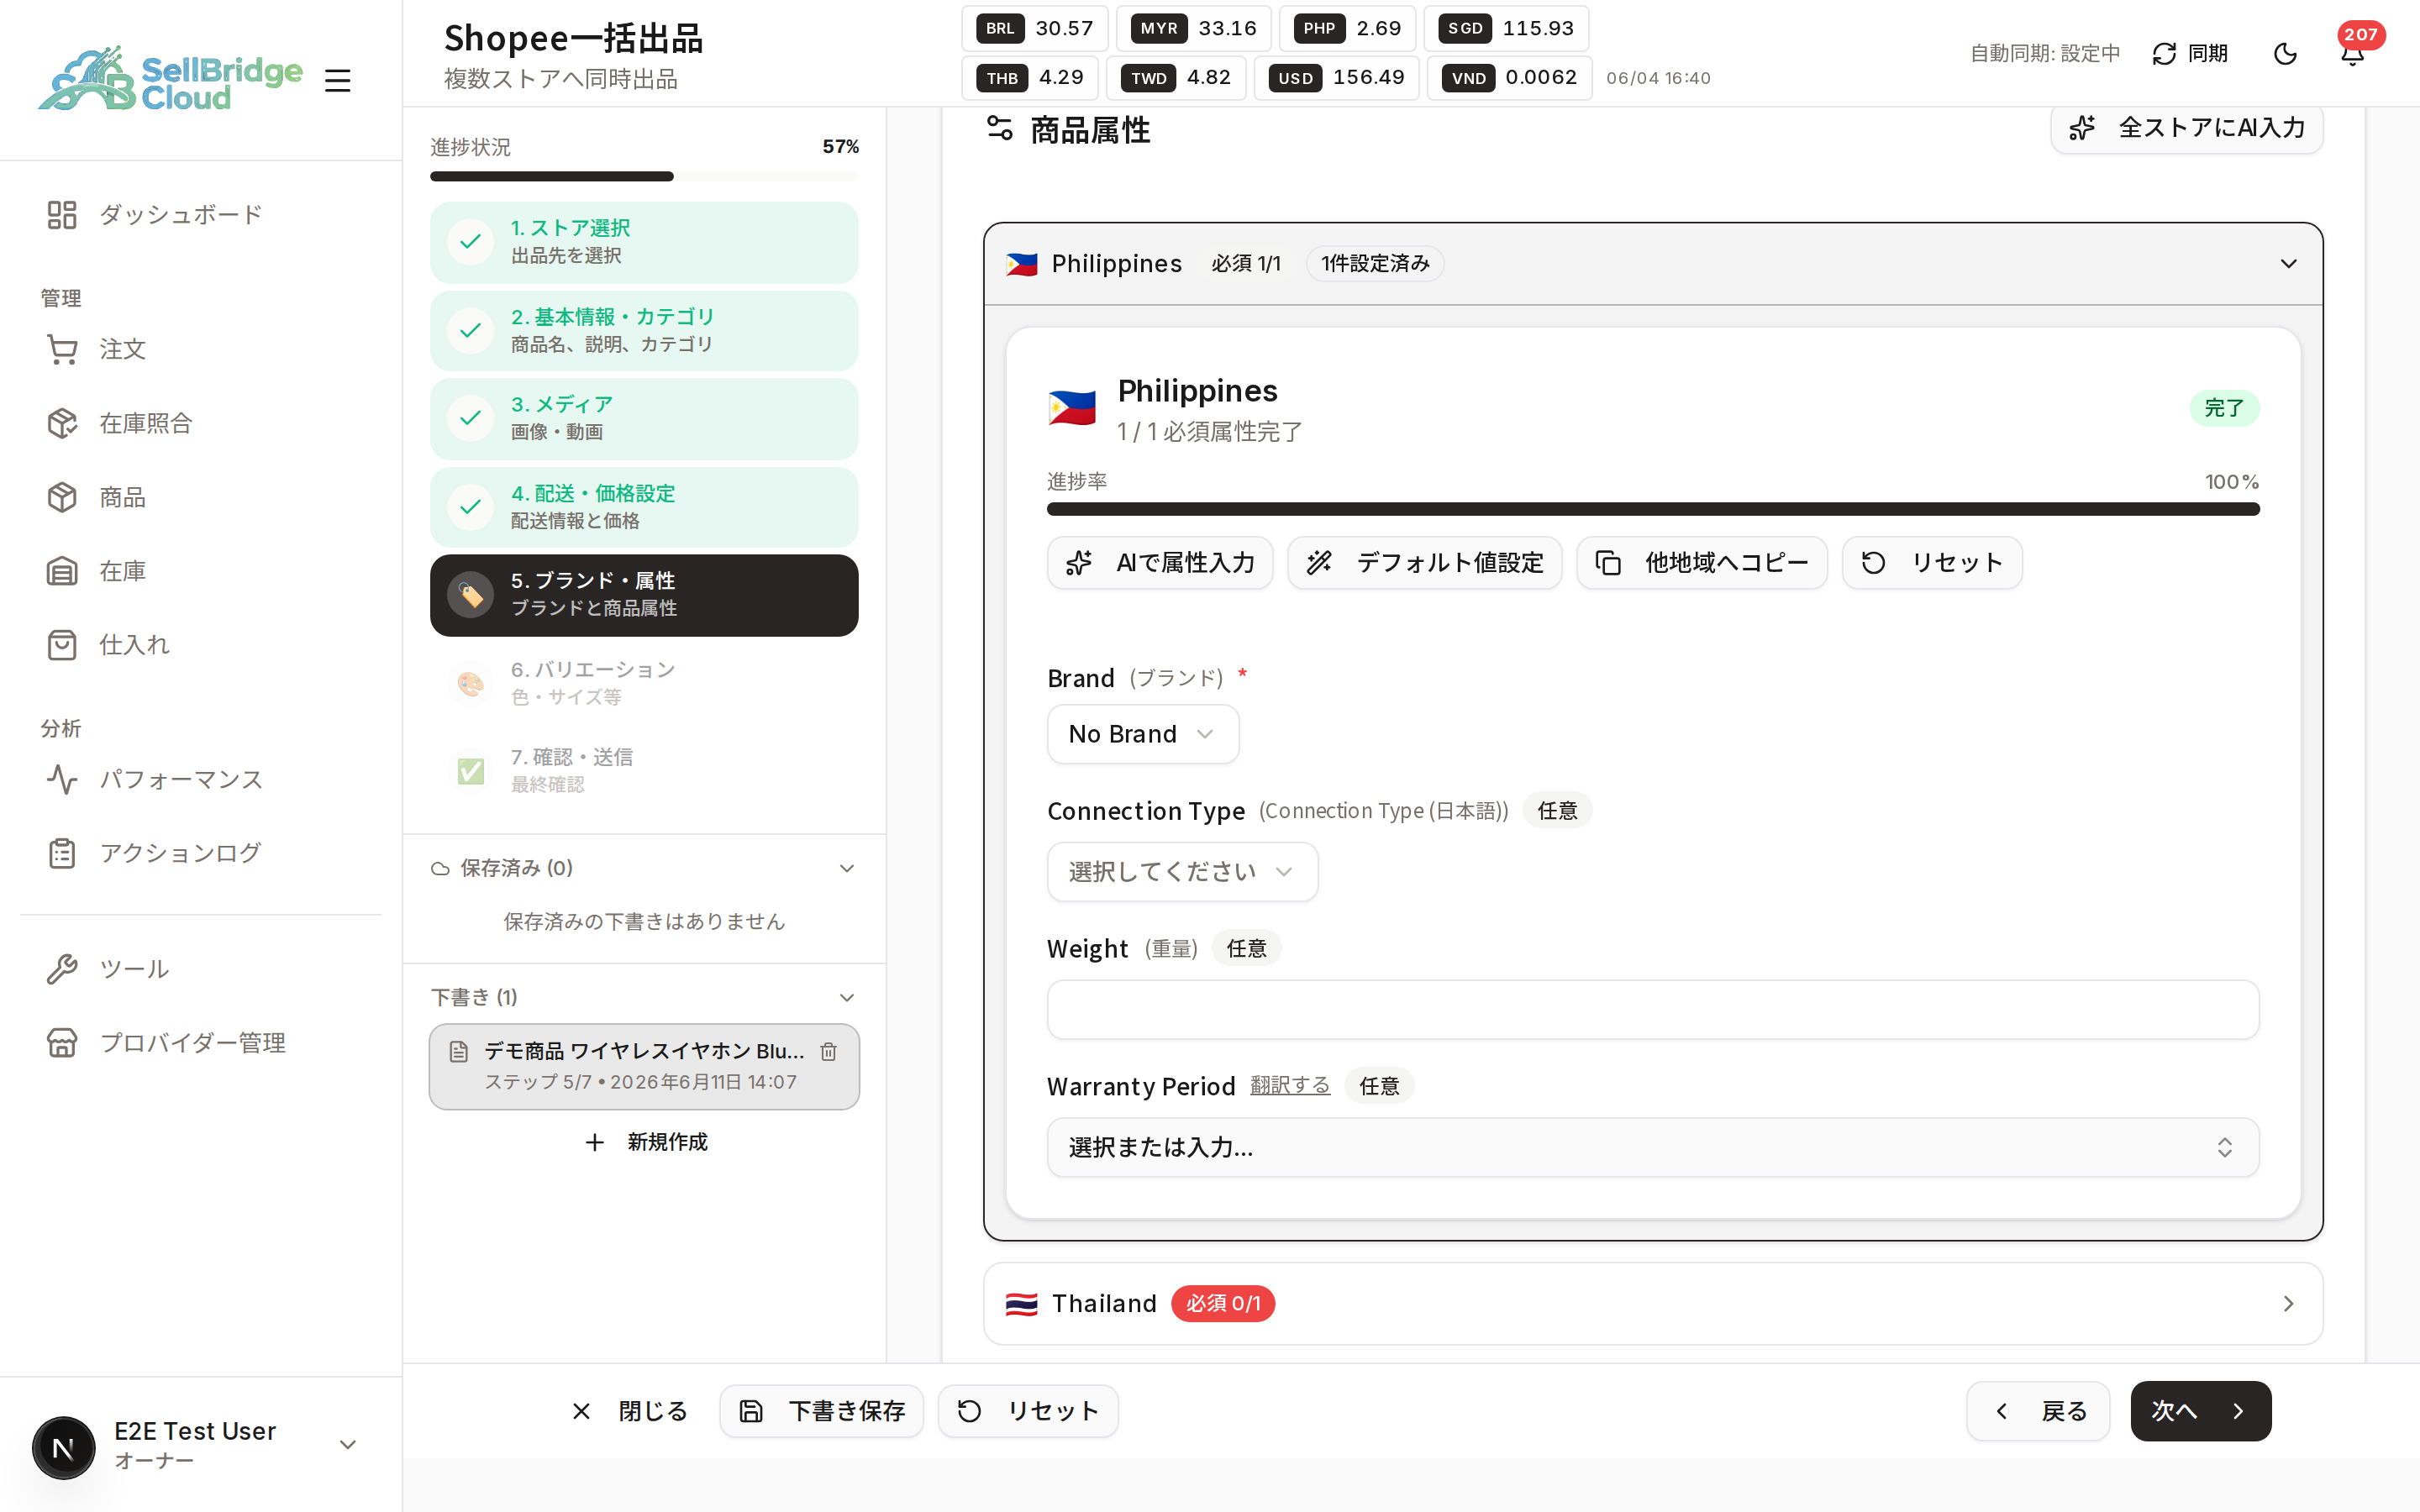
Task: Select step 5 ブランド・属性
Action: [x=644, y=595]
